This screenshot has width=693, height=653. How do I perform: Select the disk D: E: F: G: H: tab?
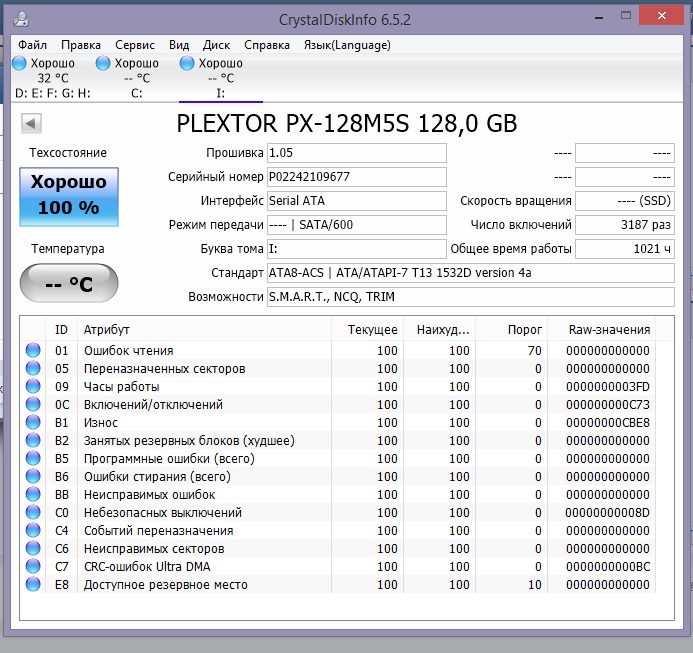53,78
